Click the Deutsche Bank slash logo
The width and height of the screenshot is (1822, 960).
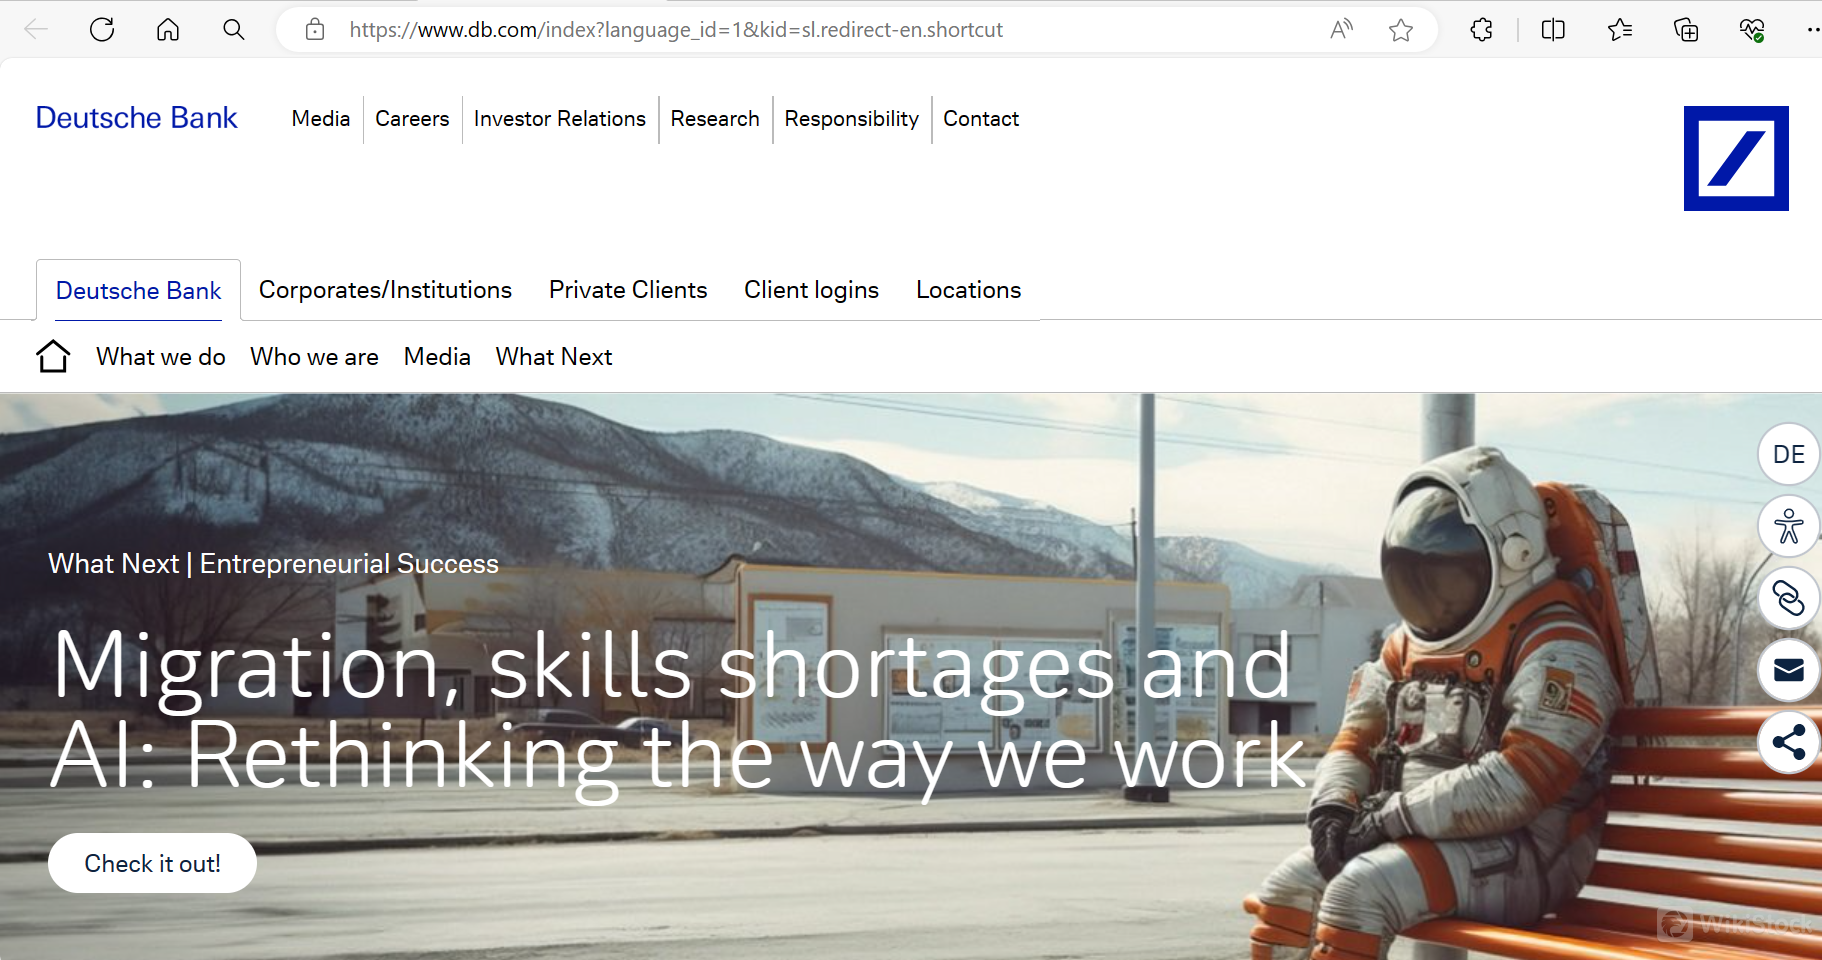click(x=1736, y=158)
